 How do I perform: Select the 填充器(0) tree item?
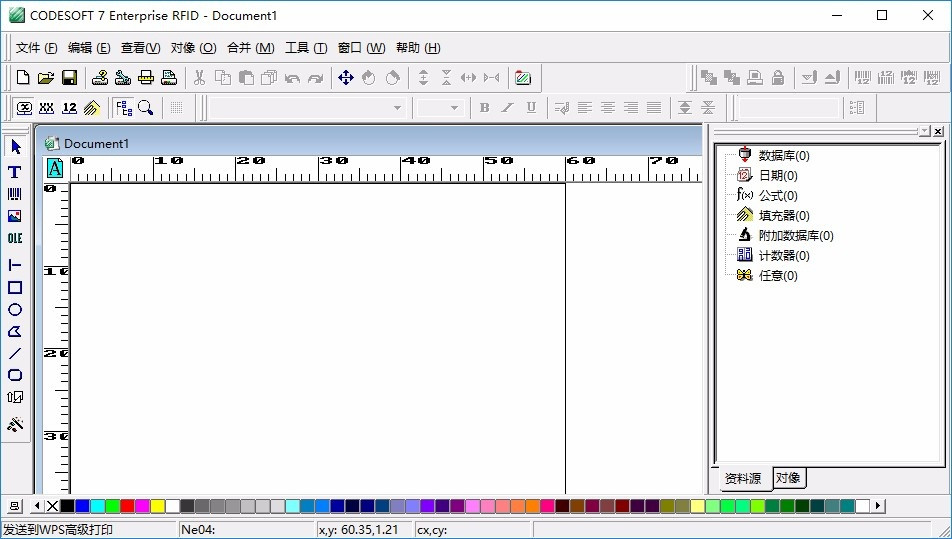(784, 215)
